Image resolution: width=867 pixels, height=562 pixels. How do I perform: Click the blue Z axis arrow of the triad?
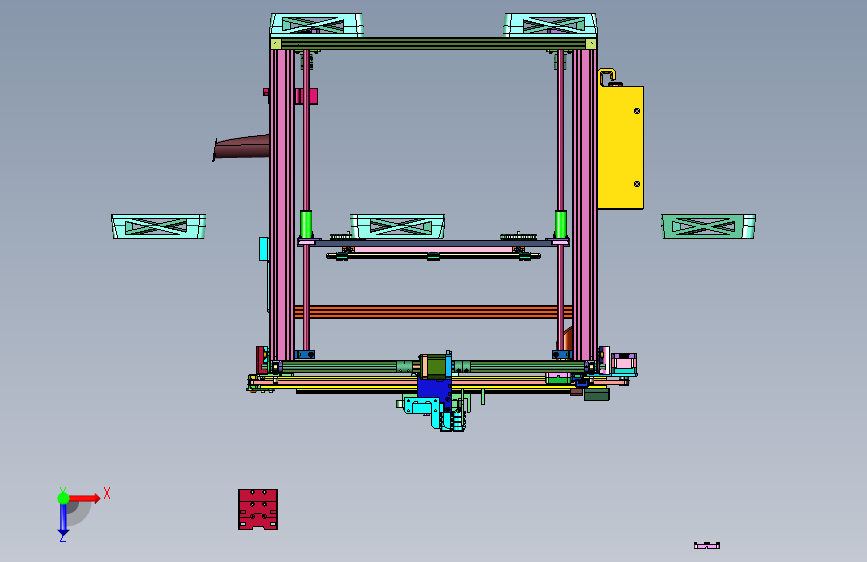coord(63,519)
